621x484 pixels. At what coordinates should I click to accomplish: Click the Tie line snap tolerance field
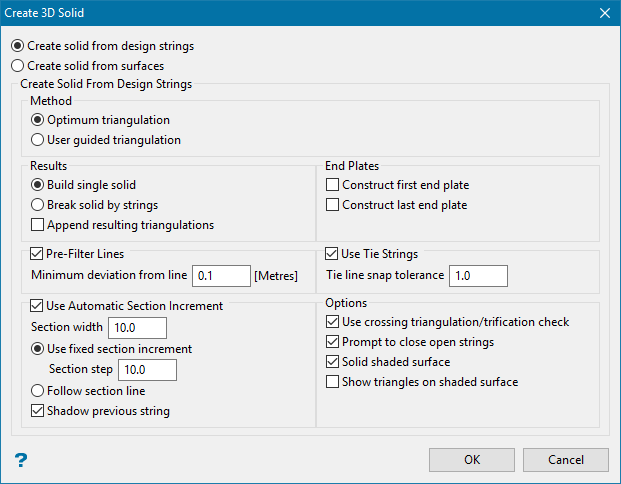pyautogui.click(x=478, y=275)
